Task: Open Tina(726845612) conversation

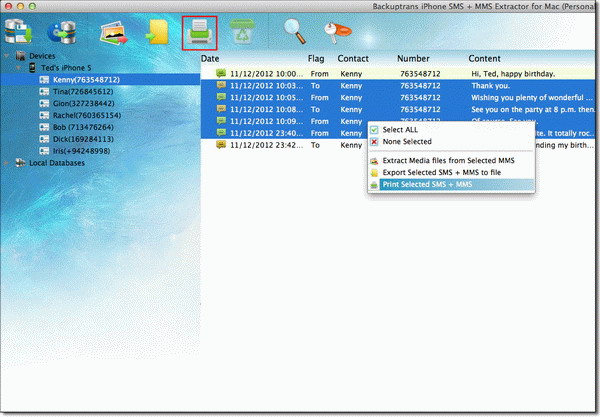Action: [83, 91]
